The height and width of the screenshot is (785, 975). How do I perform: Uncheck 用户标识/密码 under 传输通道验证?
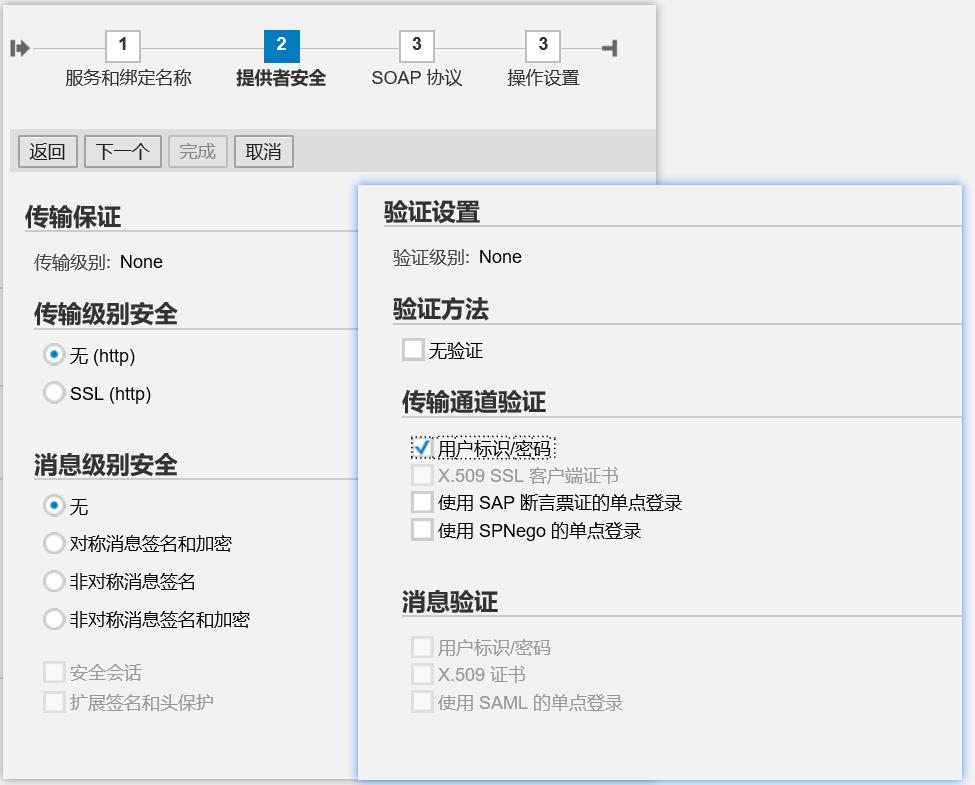coord(422,448)
